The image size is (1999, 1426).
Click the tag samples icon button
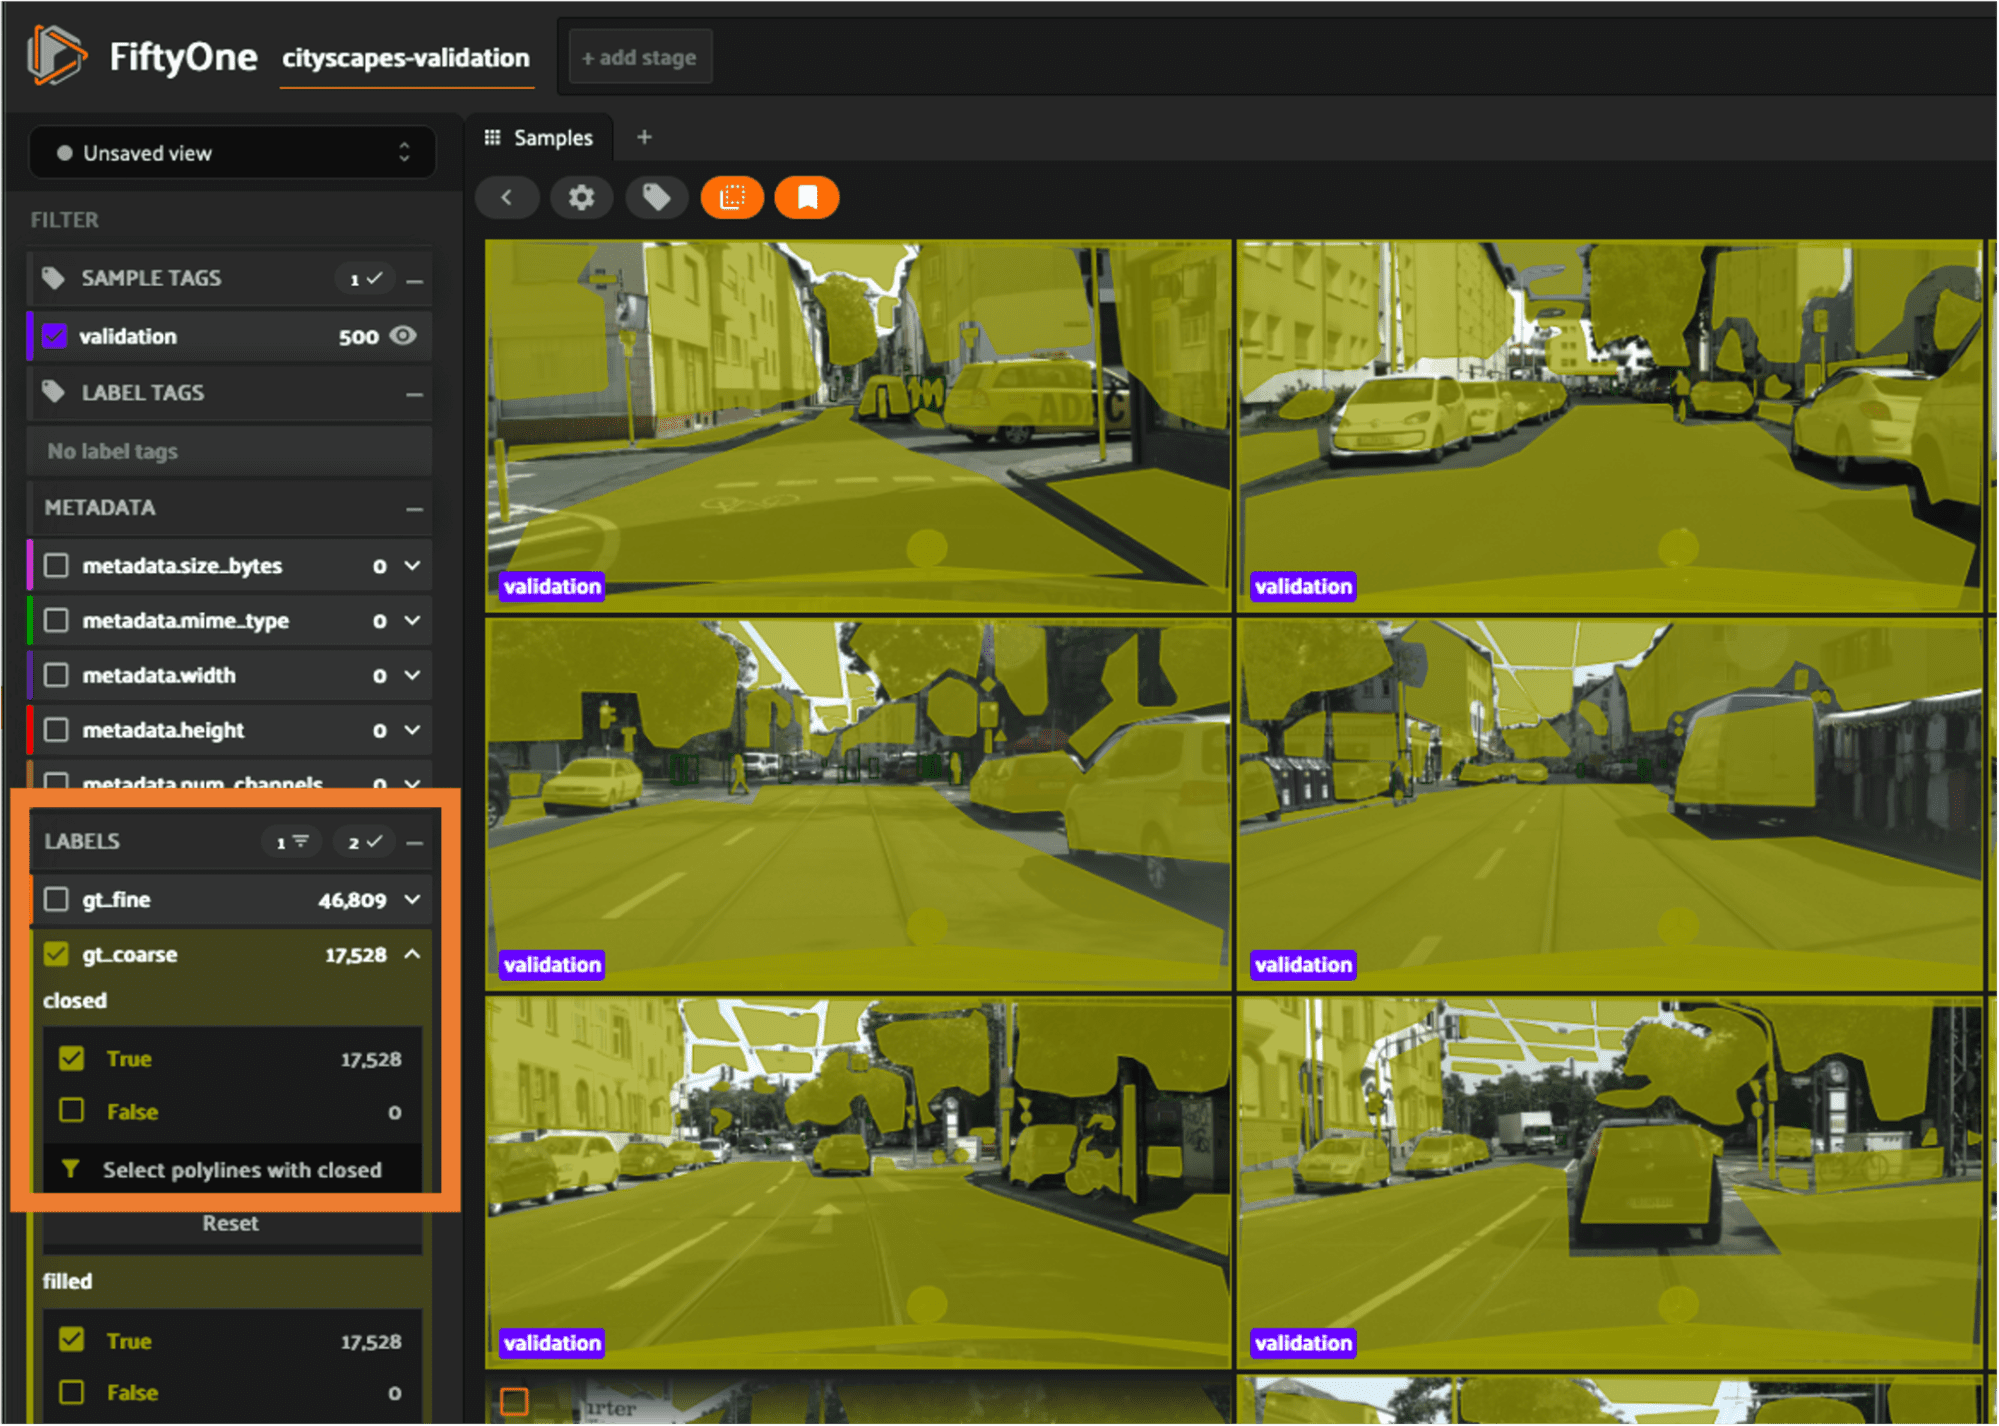coord(656,197)
